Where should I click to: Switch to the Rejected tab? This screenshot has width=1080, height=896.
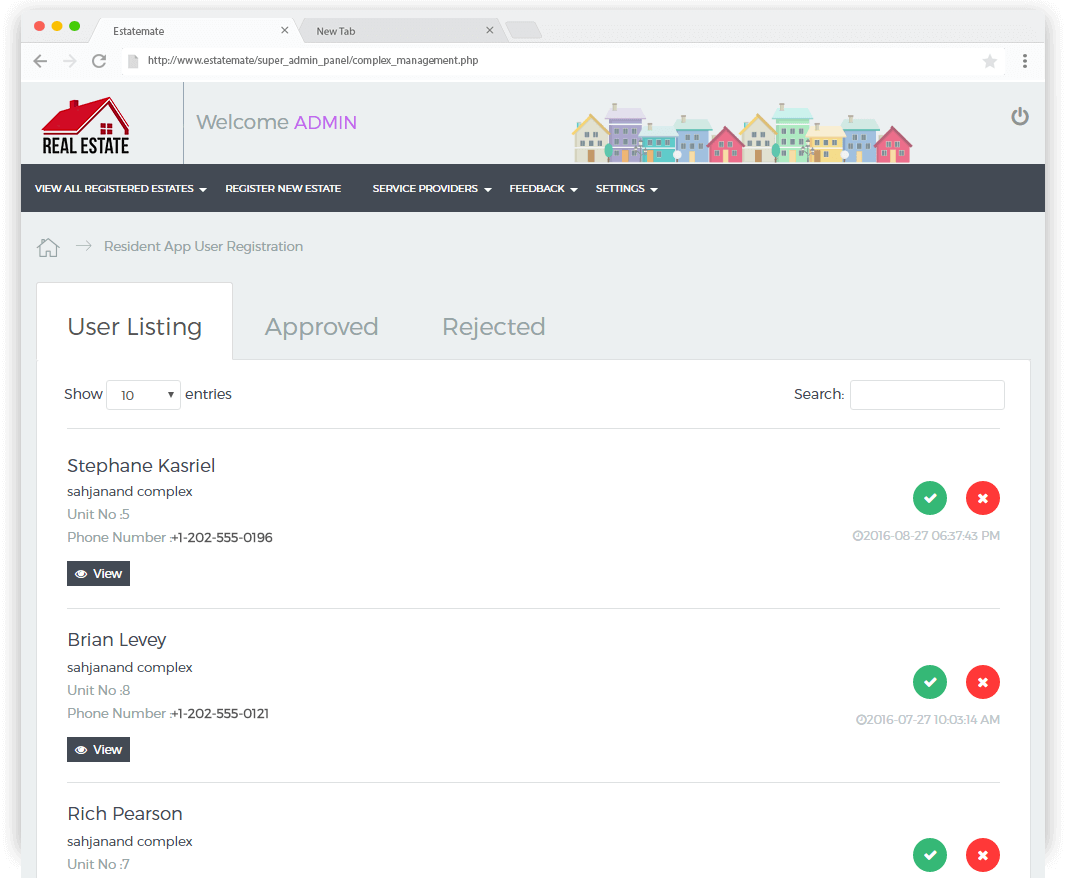pos(493,326)
